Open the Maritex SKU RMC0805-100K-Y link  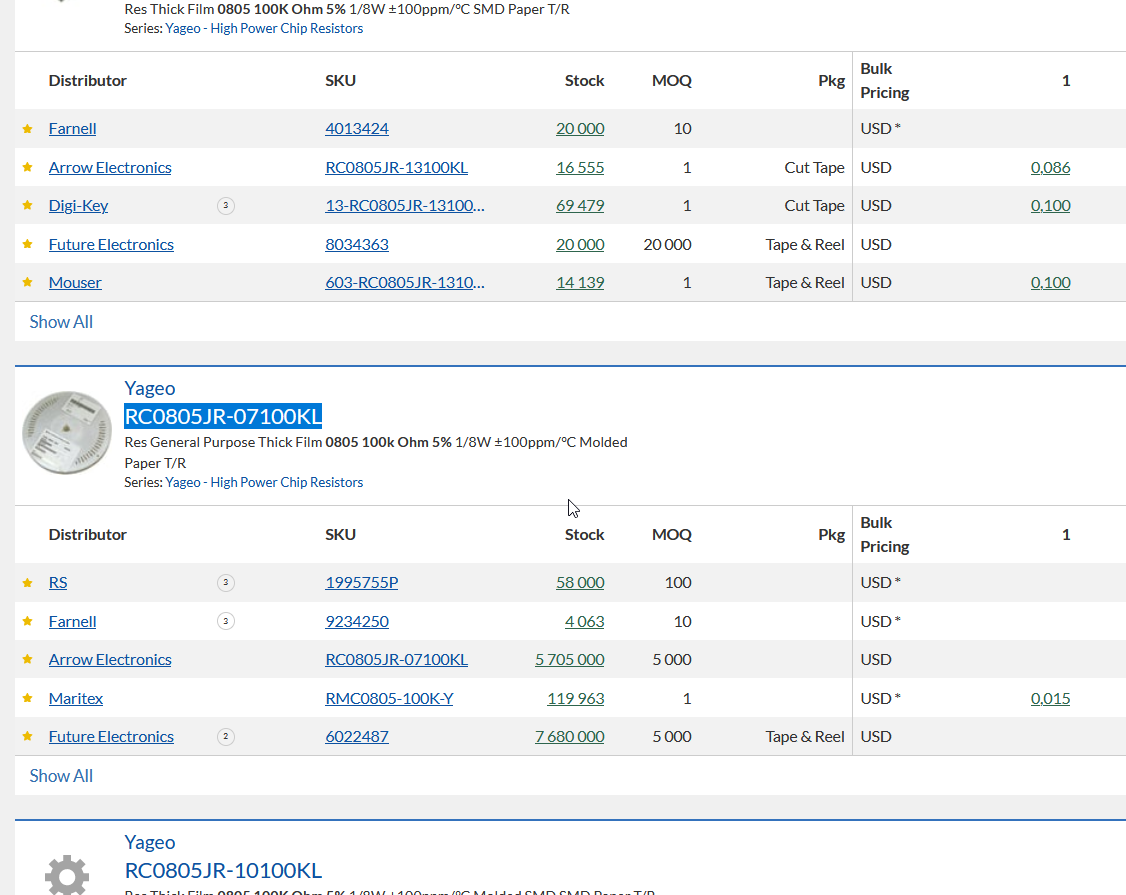(x=389, y=698)
